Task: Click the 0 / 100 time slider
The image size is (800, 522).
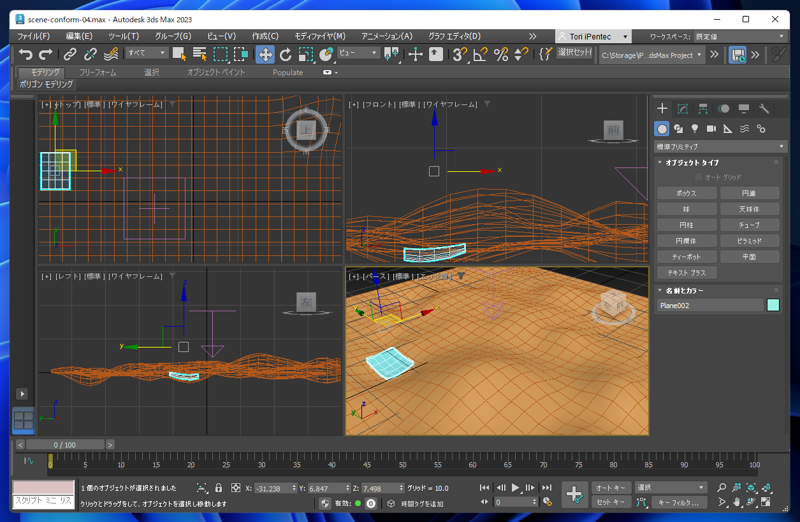Action: (x=65, y=445)
